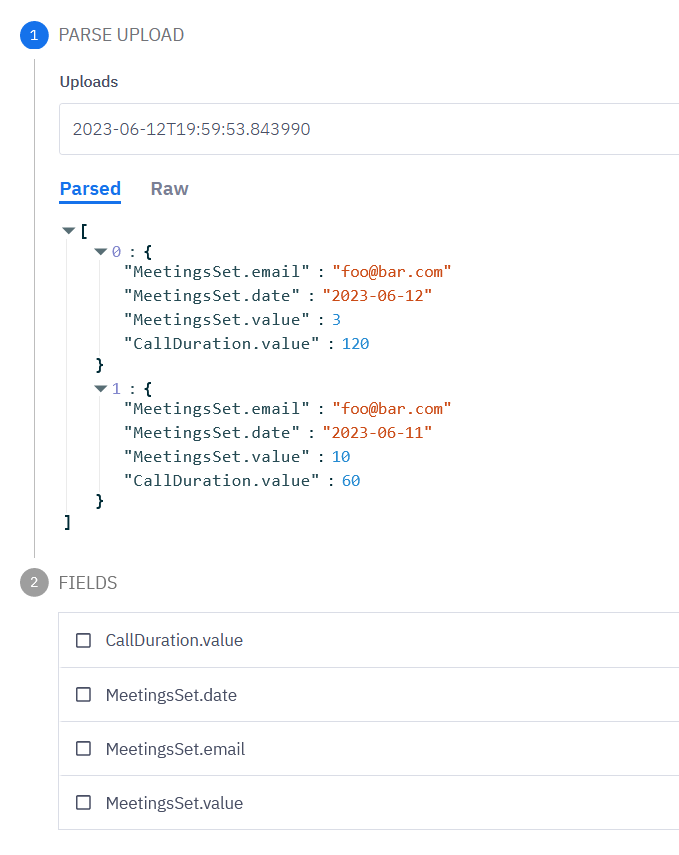The image size is (679, 855).
Task: Collapse JSON item 0 disclosure triangle
Action: (100, 251)
